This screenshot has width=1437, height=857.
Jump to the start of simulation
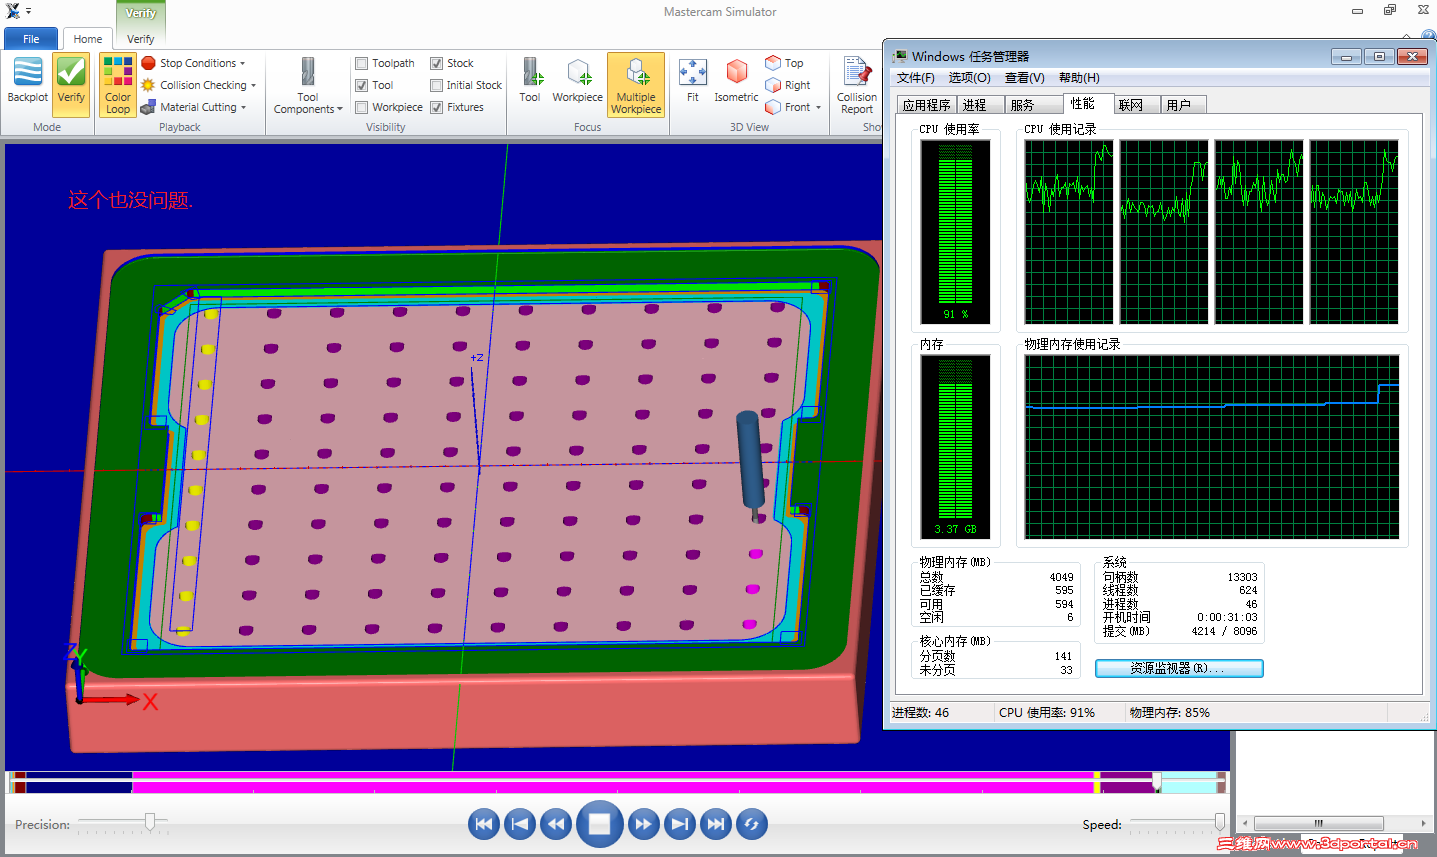[484, 824]
